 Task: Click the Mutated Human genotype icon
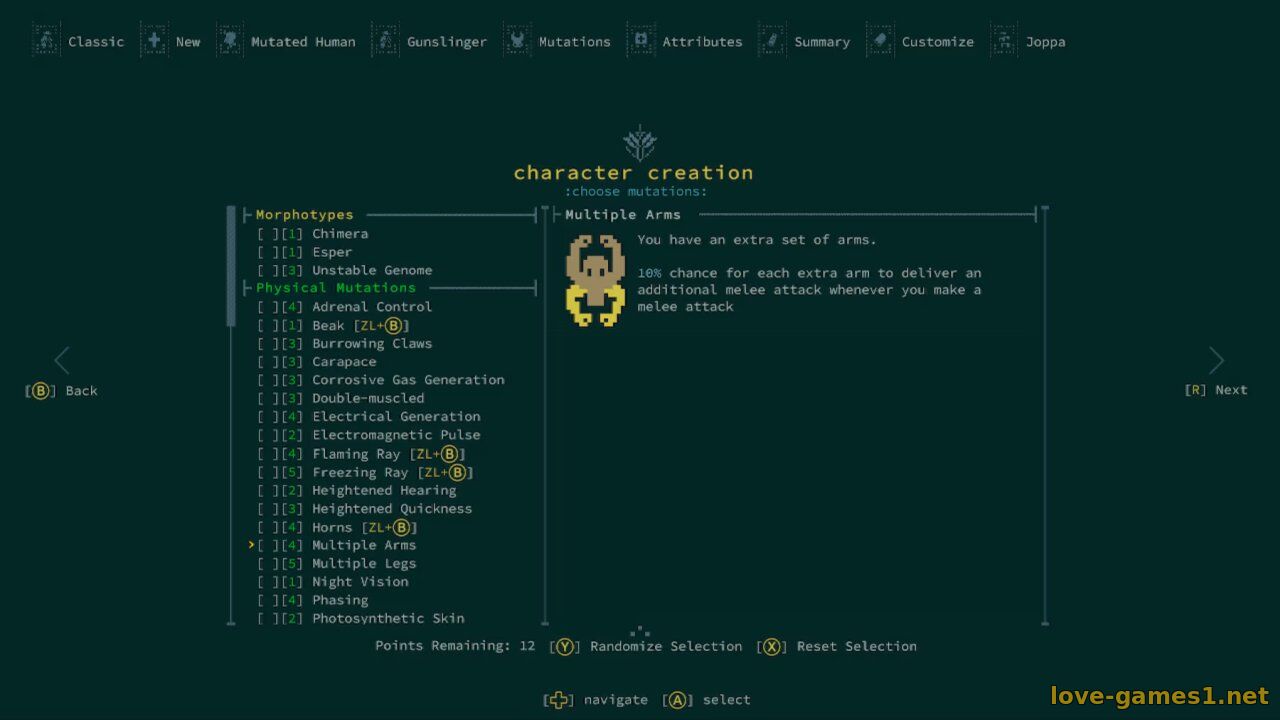click(x=230, y=41)
